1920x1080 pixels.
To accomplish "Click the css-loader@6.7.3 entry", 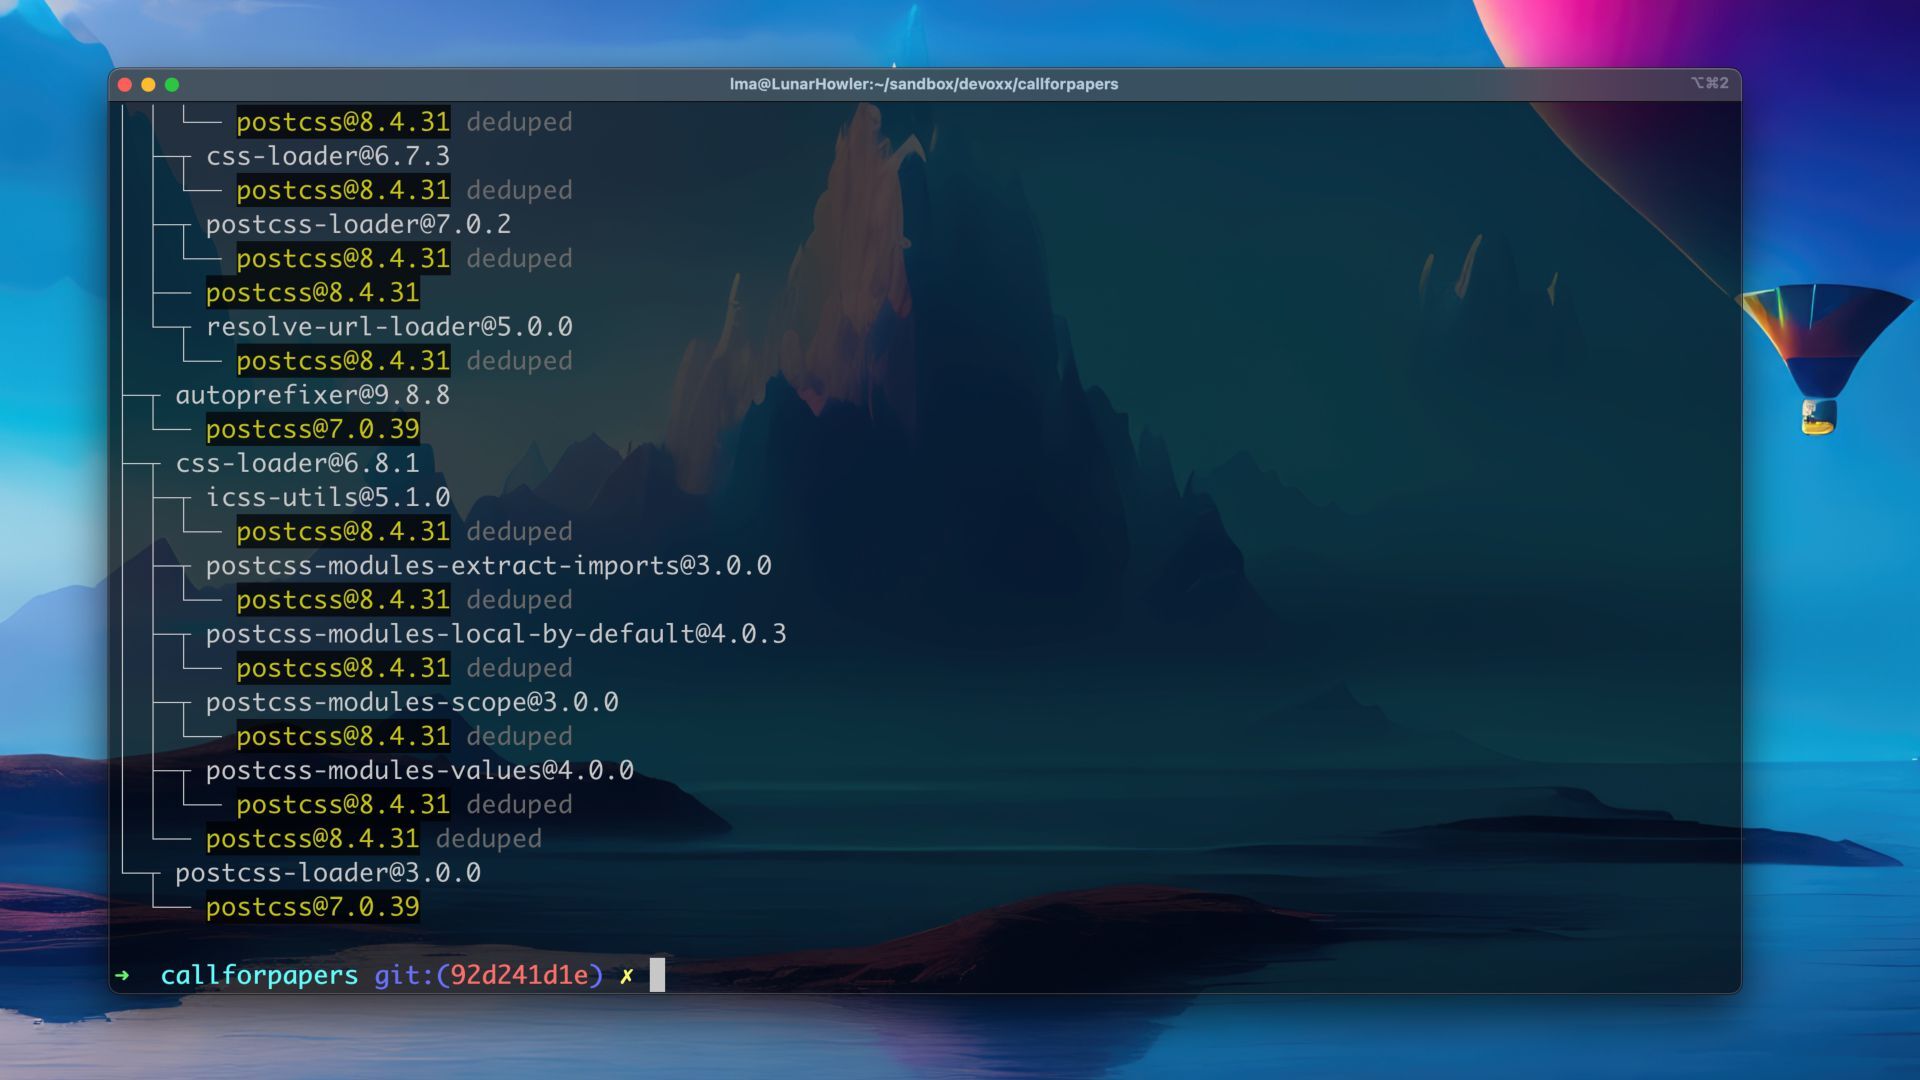I will tap(328, 156).
